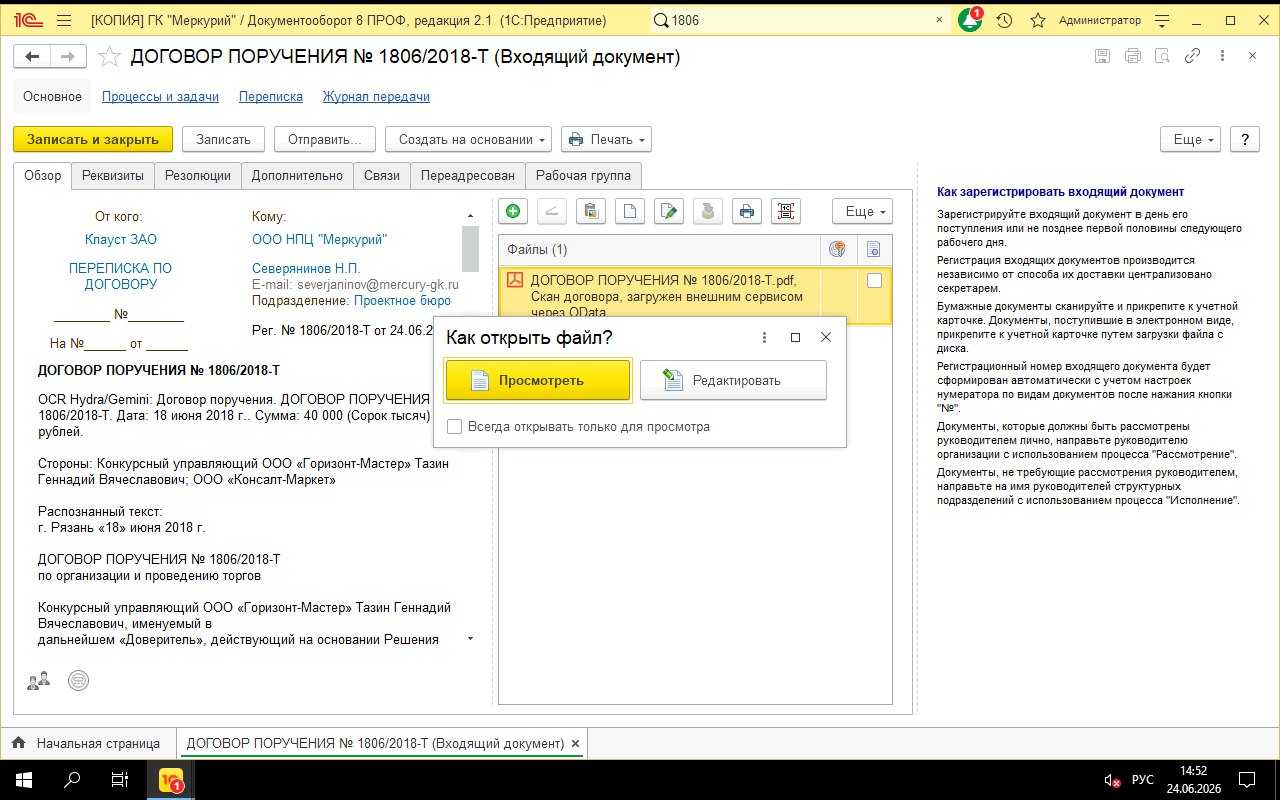Click the save diskette icon in header
Image resolution: width=1280 pixels, height=800 pixels.
[x=1102, y=56]
